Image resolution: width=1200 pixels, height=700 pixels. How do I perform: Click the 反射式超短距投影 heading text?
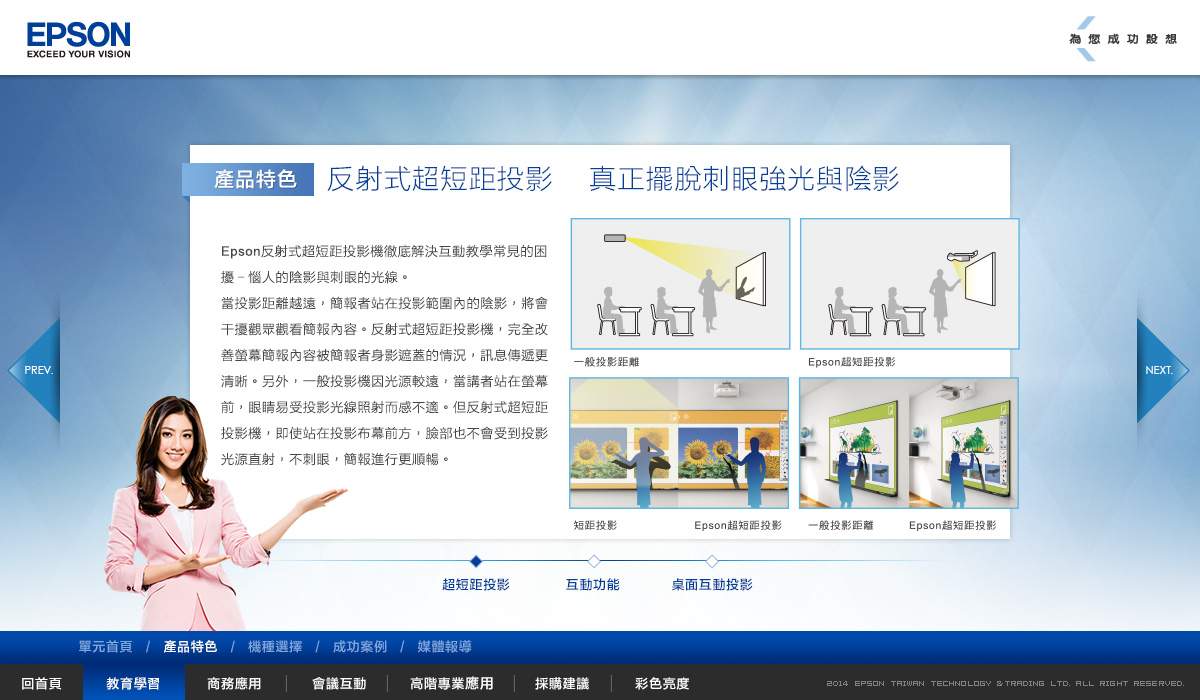click(440, 179)
